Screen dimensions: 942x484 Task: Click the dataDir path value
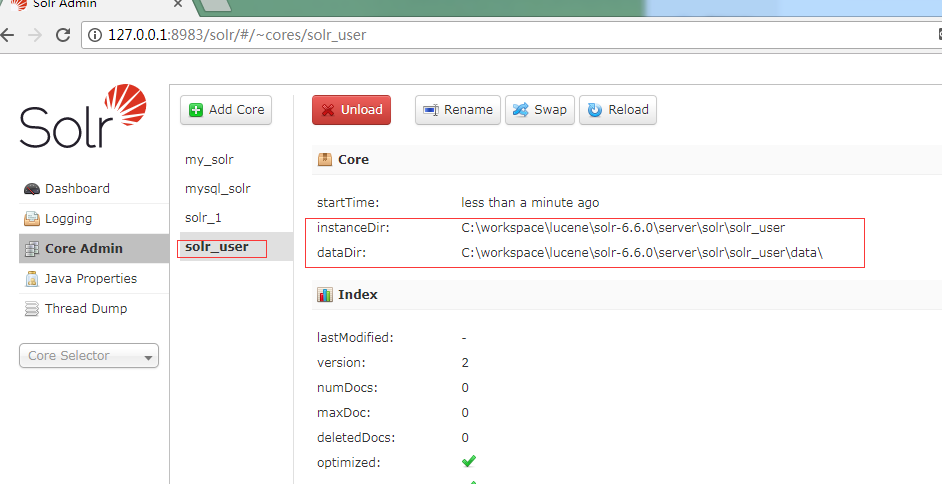point(642,253)
